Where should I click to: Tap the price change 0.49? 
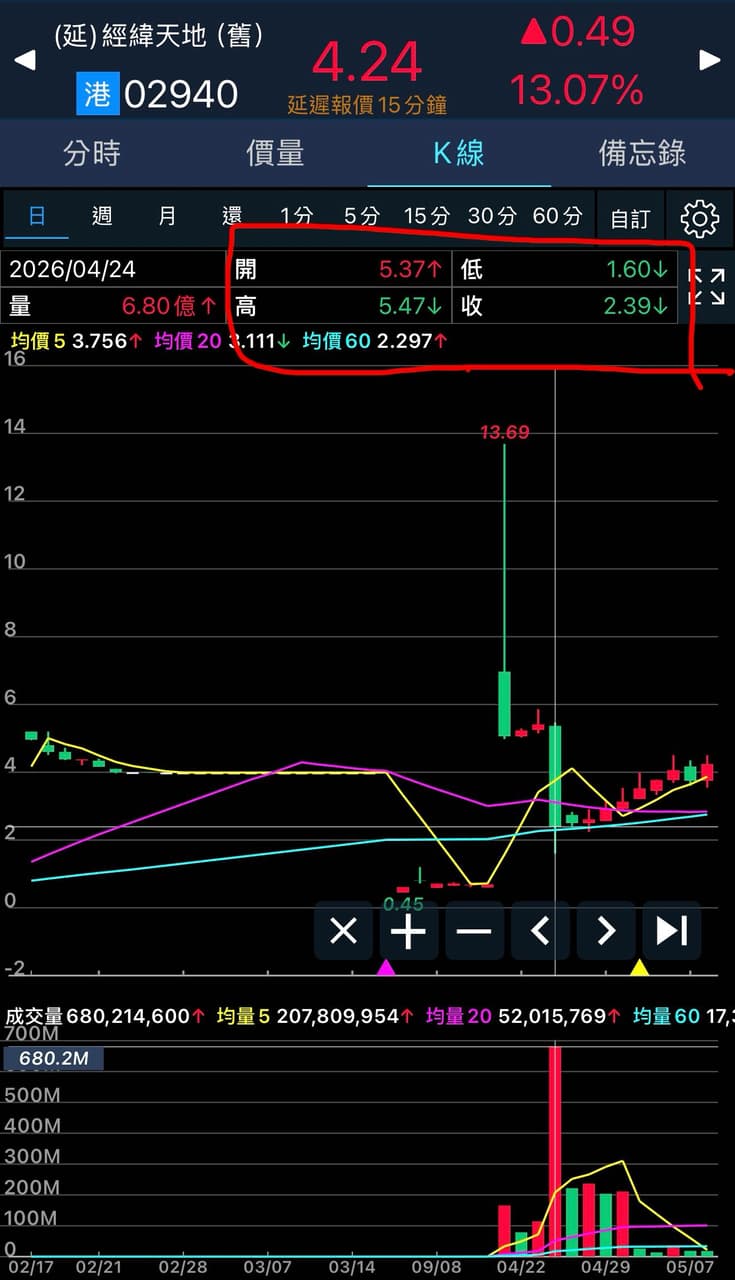point(578,32)
